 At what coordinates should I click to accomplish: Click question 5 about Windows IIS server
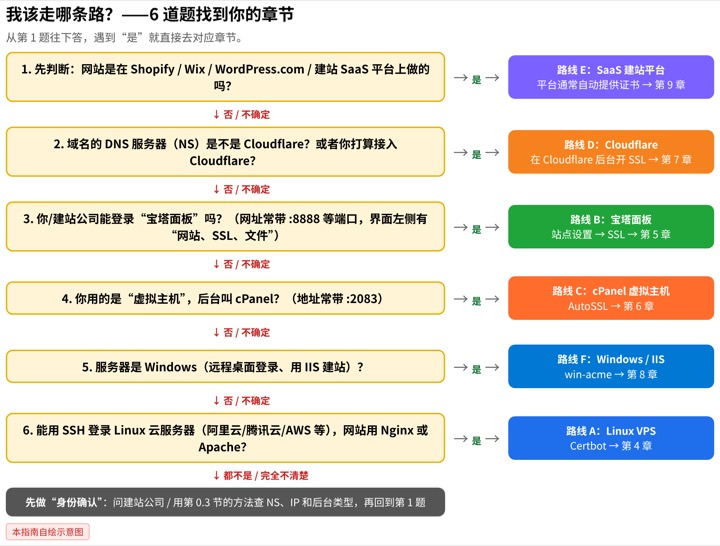225,367
